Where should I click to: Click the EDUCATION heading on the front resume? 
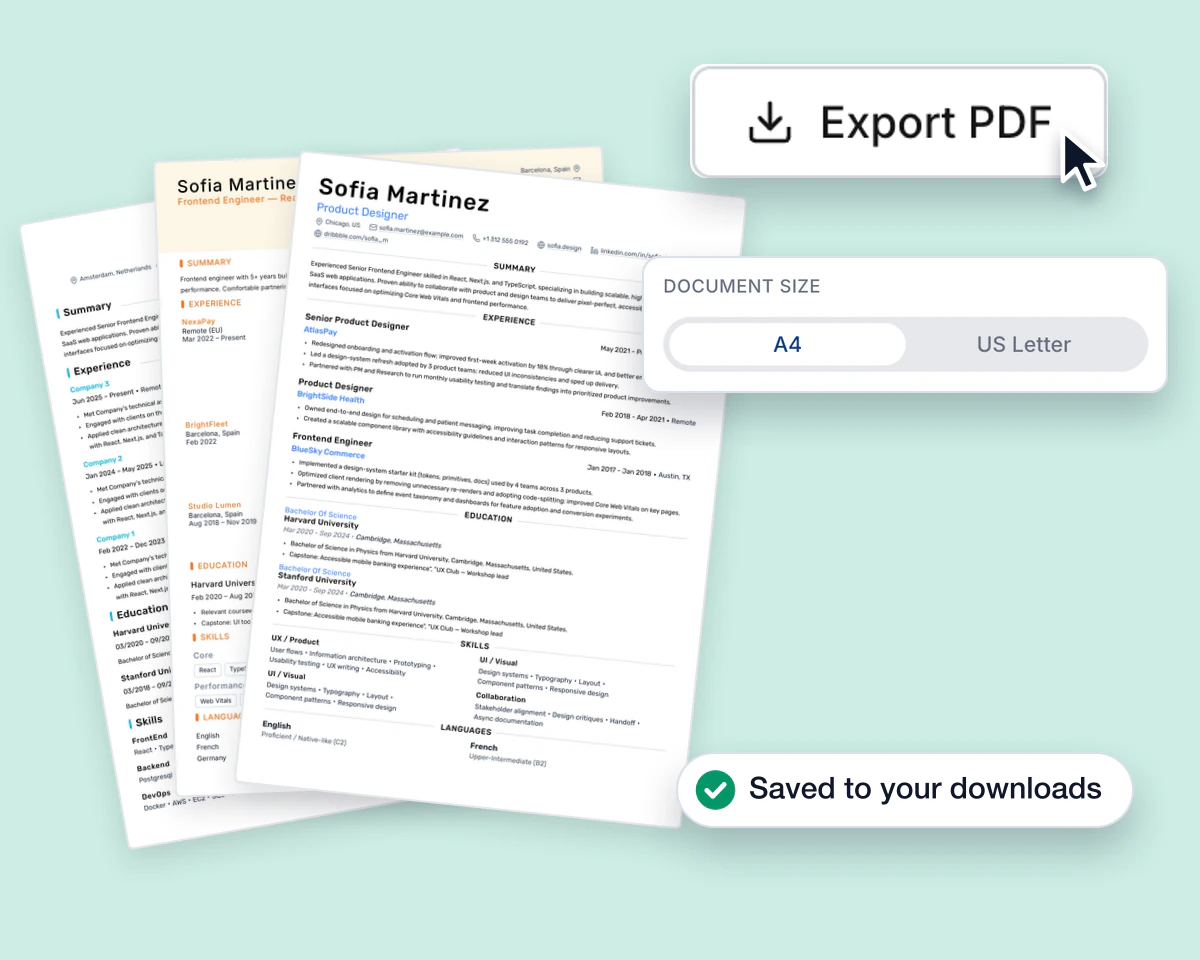click(488, 516)
